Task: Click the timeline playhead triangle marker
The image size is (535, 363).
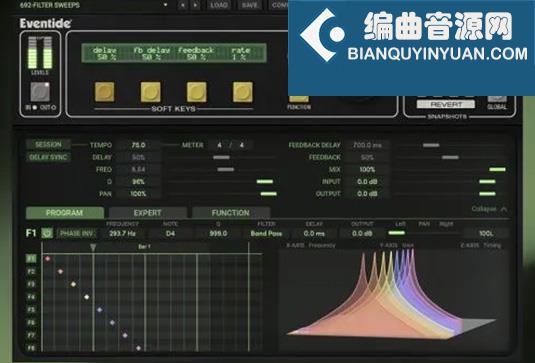Action: 93,247
